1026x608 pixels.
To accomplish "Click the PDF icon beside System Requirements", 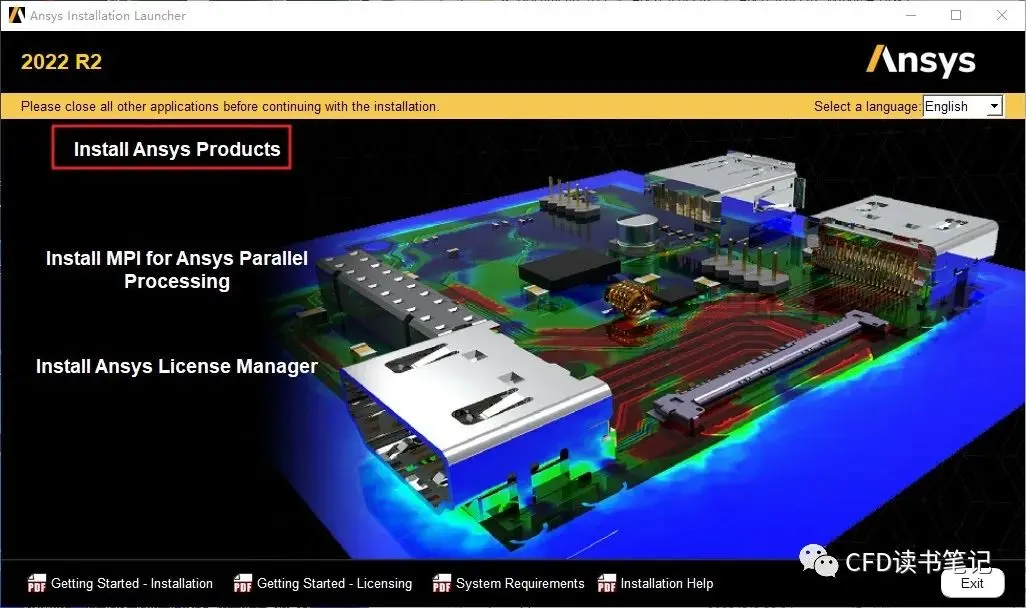I will 442,583.
